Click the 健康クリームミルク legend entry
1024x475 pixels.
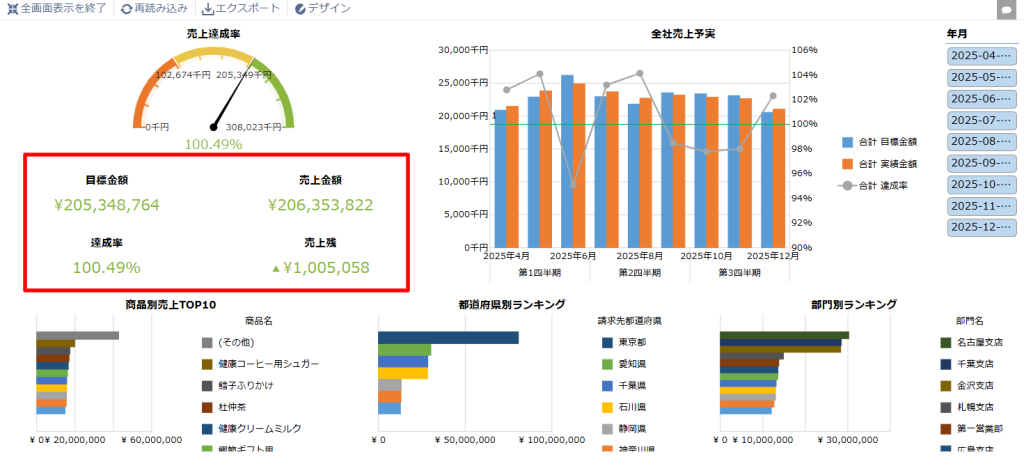(251, 429)
